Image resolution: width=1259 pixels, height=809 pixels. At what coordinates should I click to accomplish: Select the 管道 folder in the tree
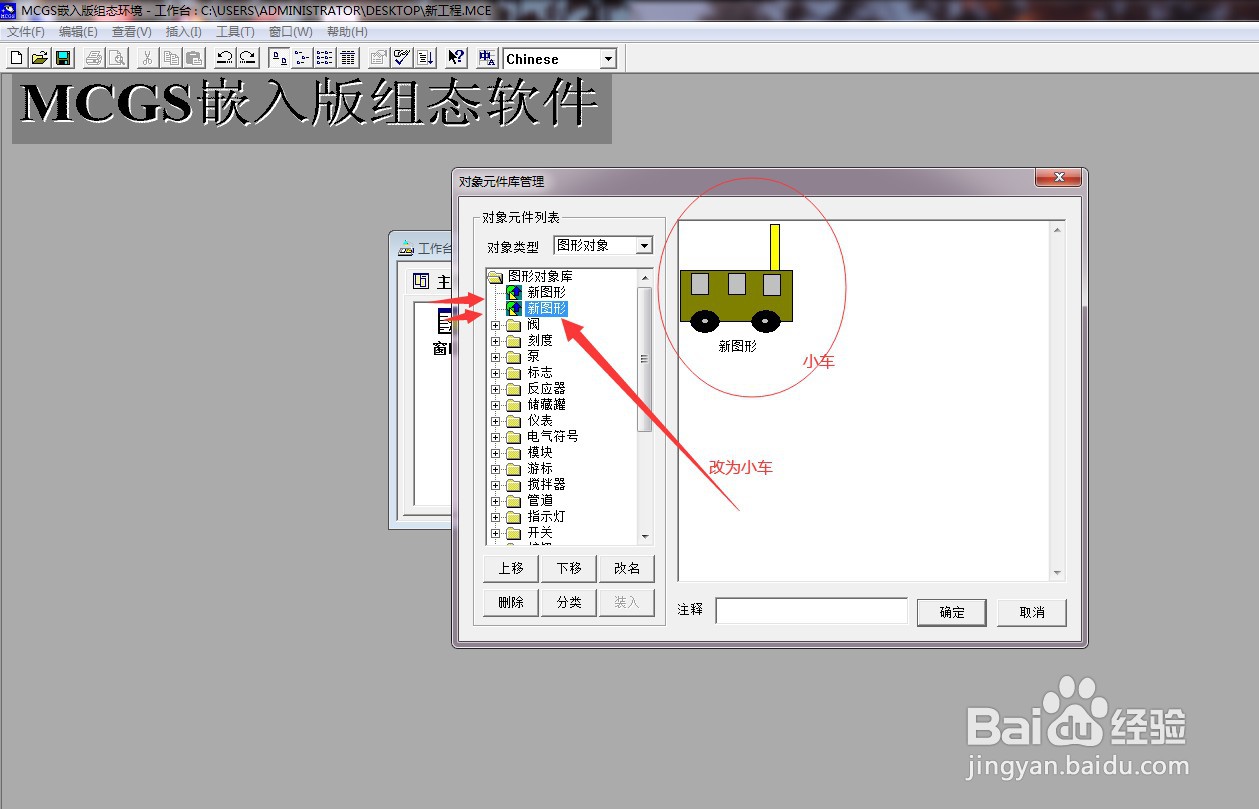(540, 500)
